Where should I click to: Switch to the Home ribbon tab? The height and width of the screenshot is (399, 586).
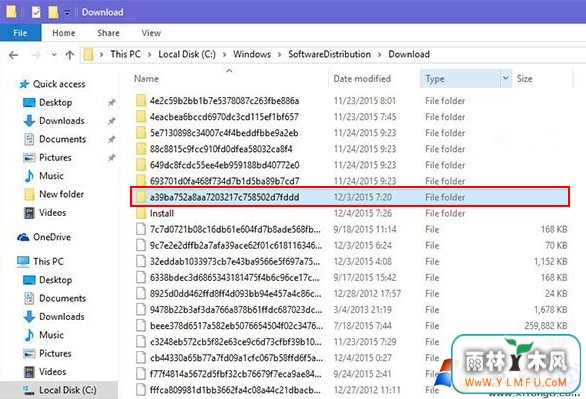point(64,33)
